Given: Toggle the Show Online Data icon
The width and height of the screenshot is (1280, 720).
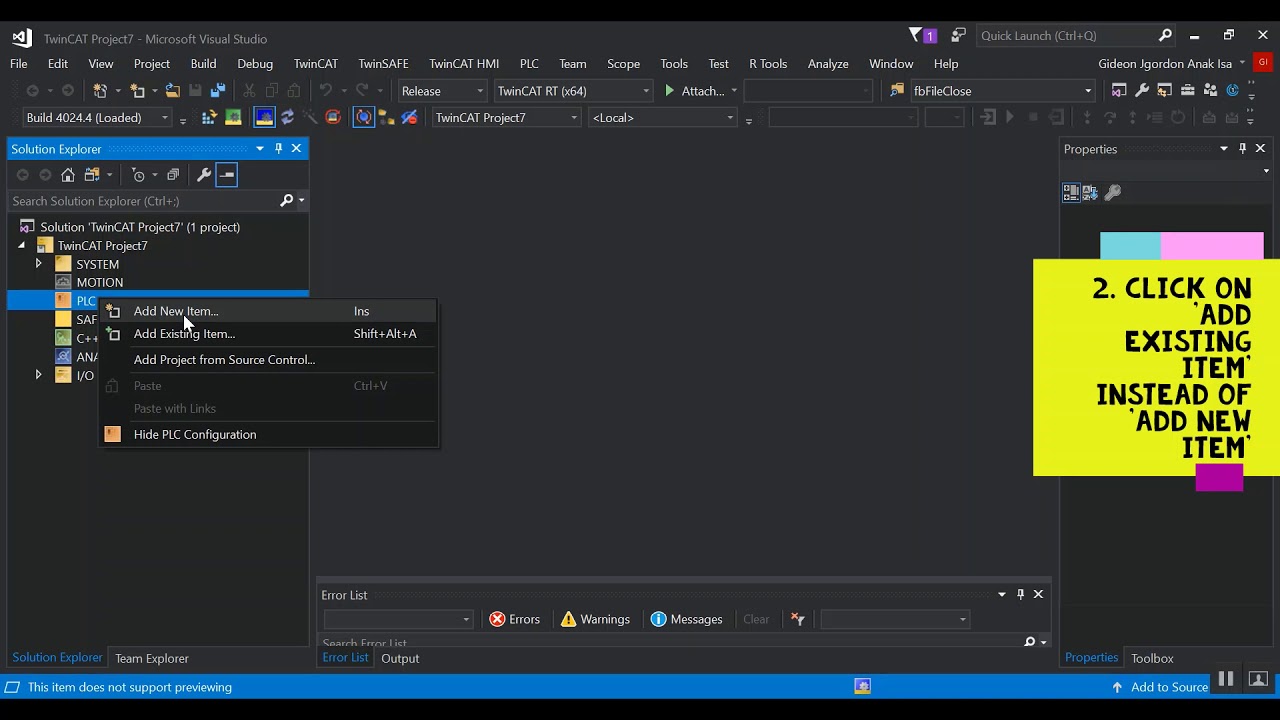Looking at the screenshot, I should [364, 118].
